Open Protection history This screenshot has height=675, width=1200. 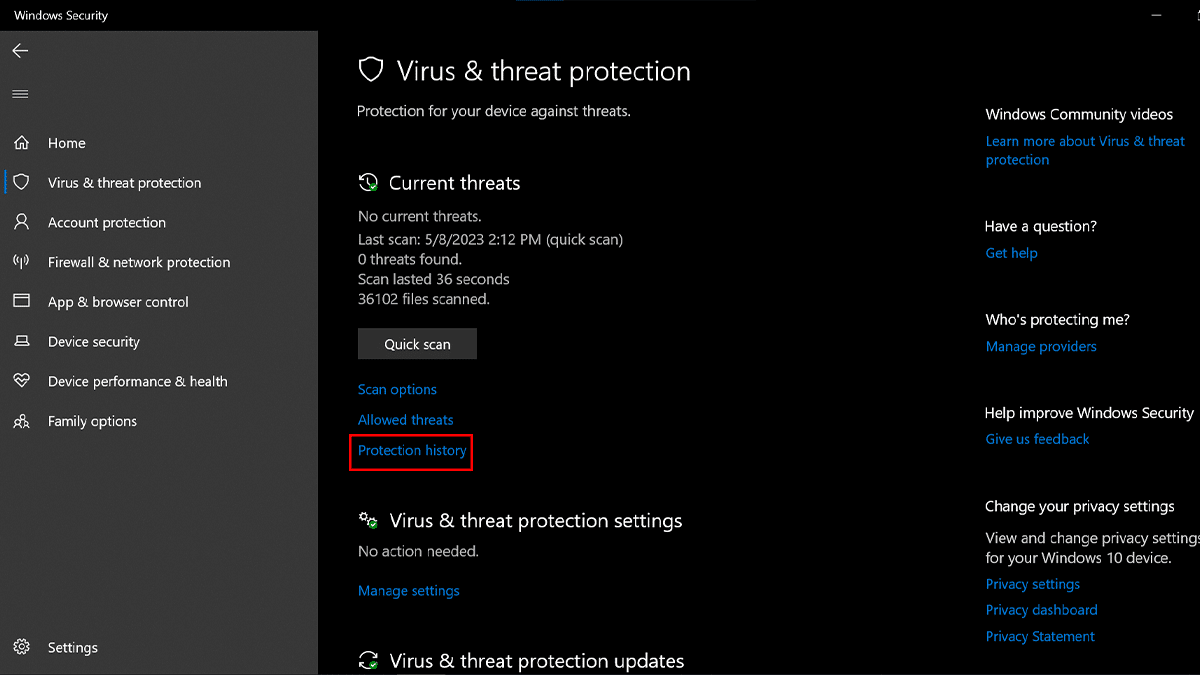[412, 451]
